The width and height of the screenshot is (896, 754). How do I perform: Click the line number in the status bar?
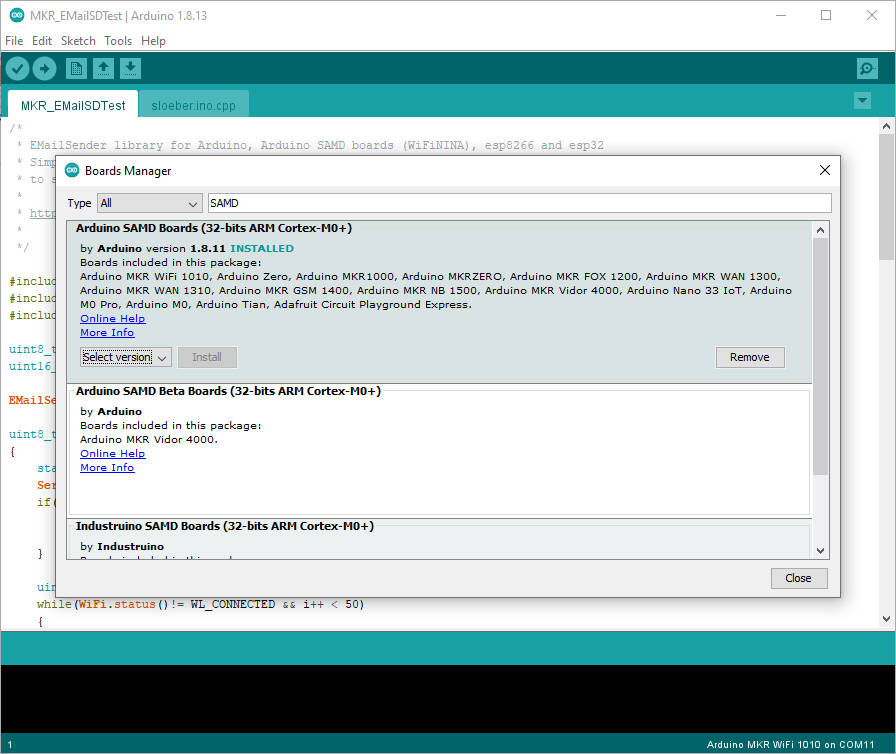click(10, 744)
